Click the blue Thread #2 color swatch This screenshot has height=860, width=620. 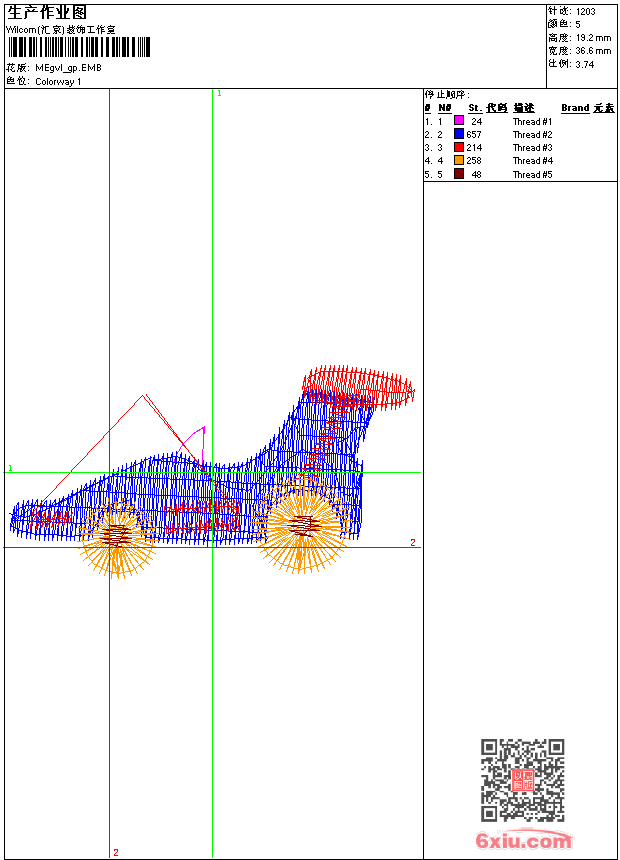(459, 134)
